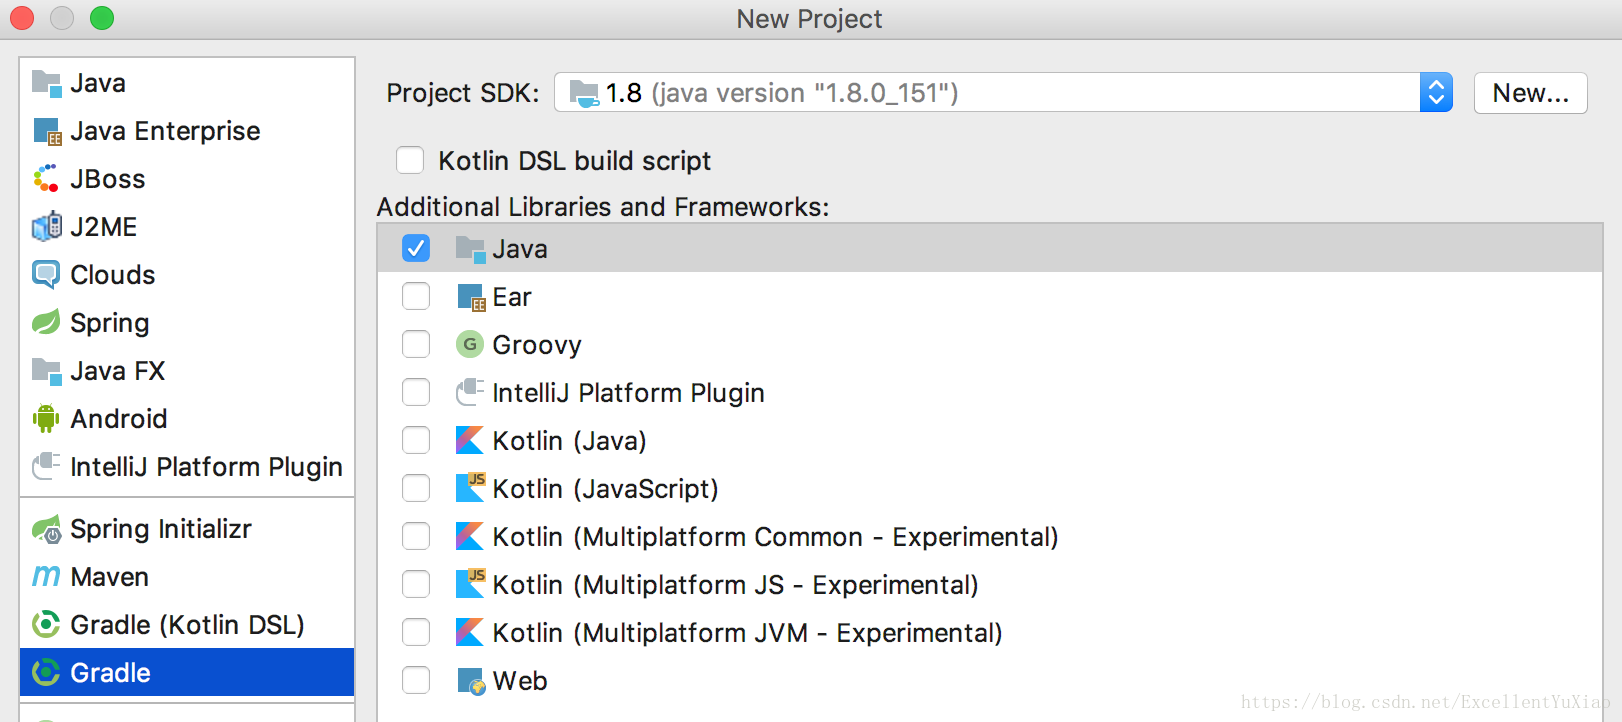1622x722 pixels.
Task: Click the J2ME phone icon
Action: [x=46, y=227]
